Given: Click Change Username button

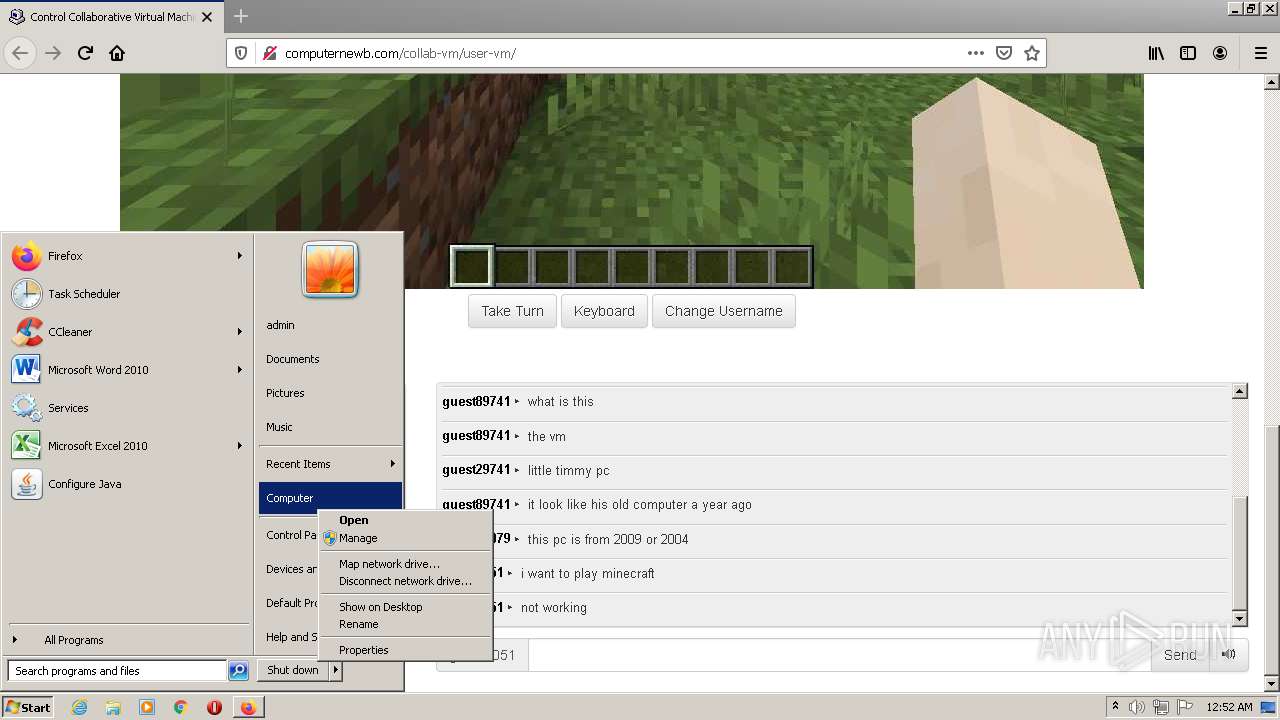Looking at the screenshot, I should [724, 311].
